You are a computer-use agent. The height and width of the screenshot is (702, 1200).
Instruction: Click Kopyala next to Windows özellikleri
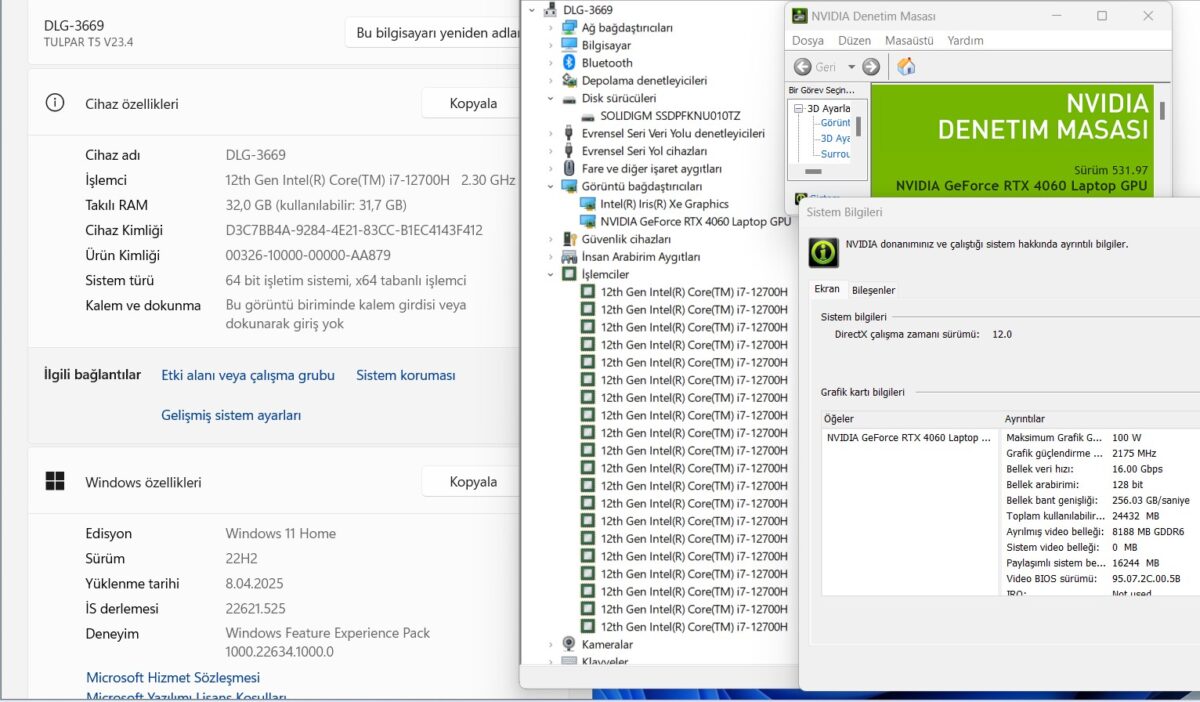click(x=473, y=481)
